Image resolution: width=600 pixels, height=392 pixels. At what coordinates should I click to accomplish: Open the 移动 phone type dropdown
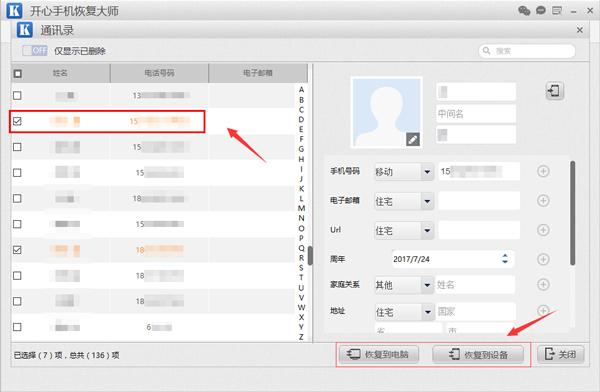[x=404, y=172]
